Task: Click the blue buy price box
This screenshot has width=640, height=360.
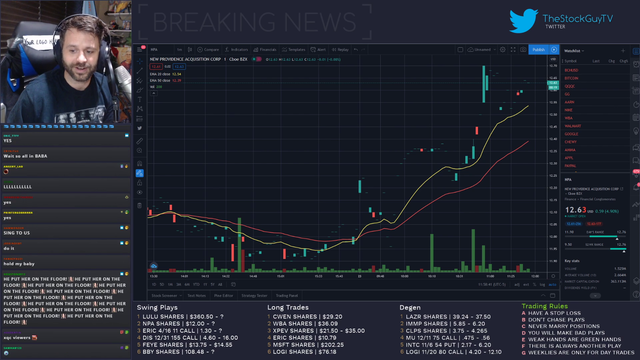Action: coord(179,66)
